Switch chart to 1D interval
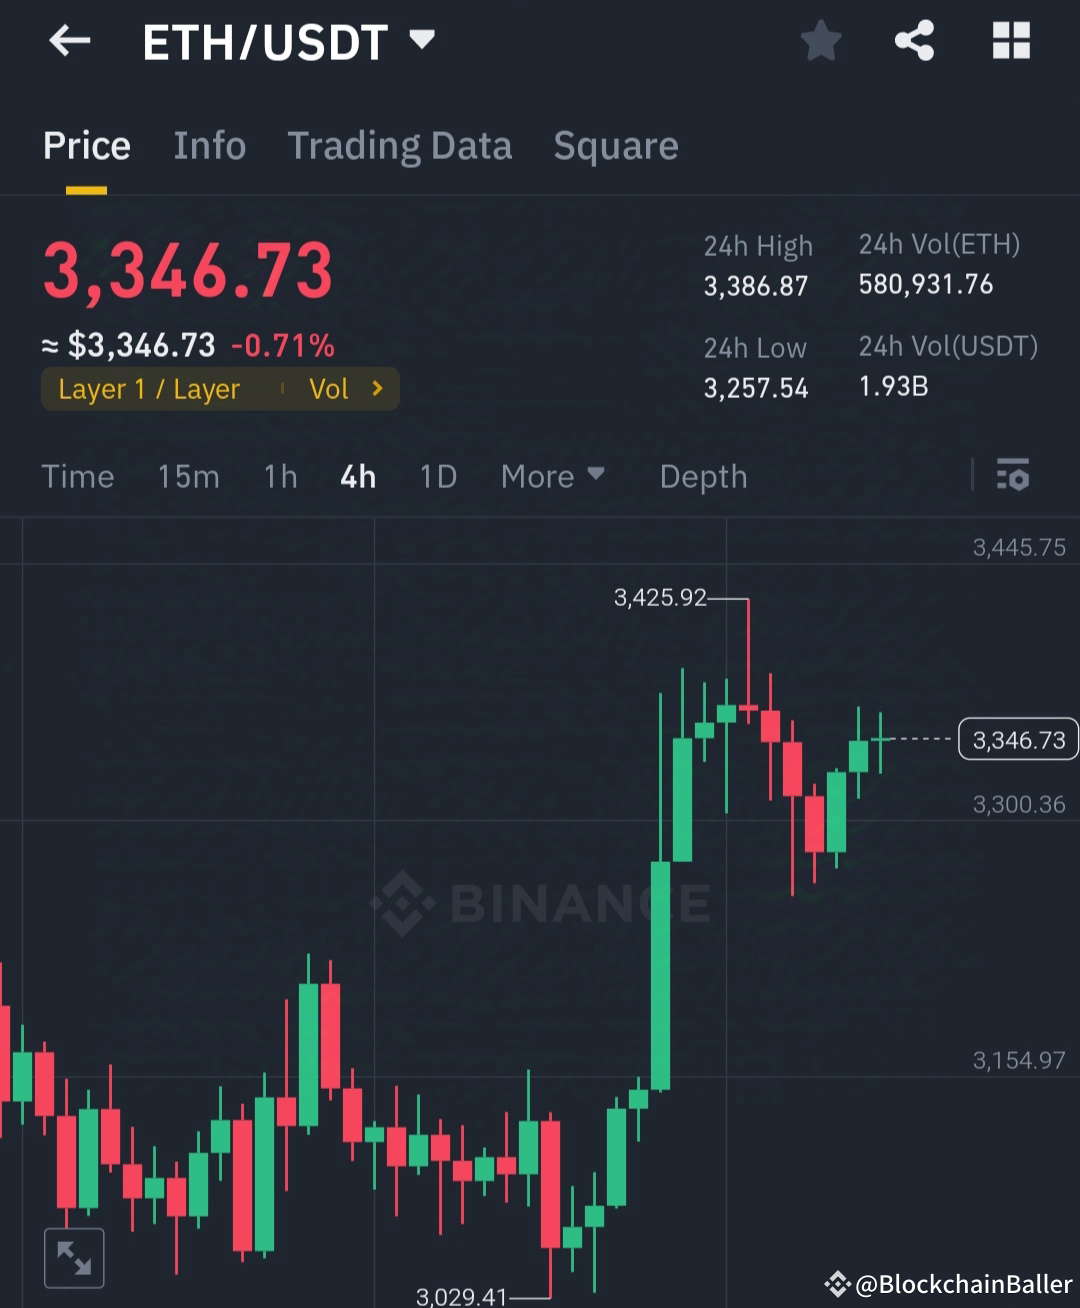This screenshot has height=1308, width=1080. (437, 476)
